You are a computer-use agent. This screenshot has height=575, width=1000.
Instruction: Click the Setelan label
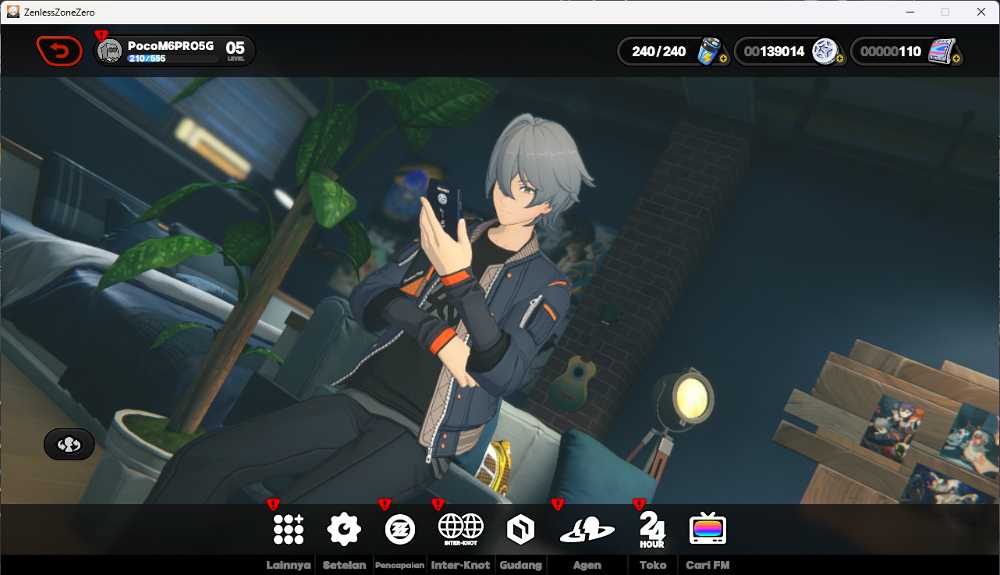[344, 565]
